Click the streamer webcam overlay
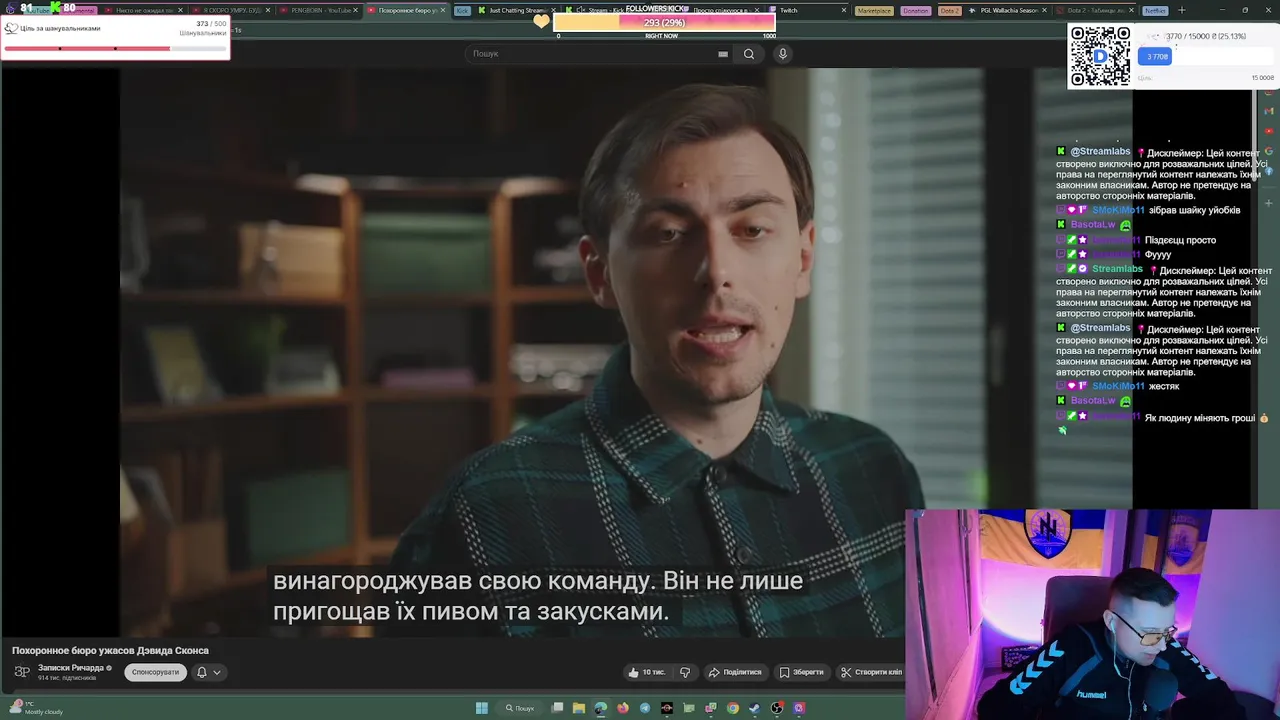This screenshot has width=1280, height=720. pos(1092,615)
